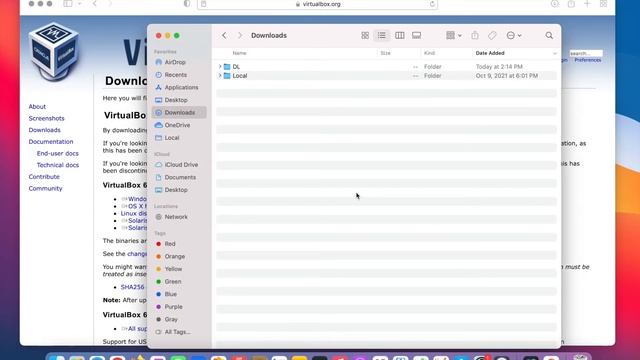Switch Finder to list view
The height and width of the screenshot is (360, 640).
click(x=382, y=36)
